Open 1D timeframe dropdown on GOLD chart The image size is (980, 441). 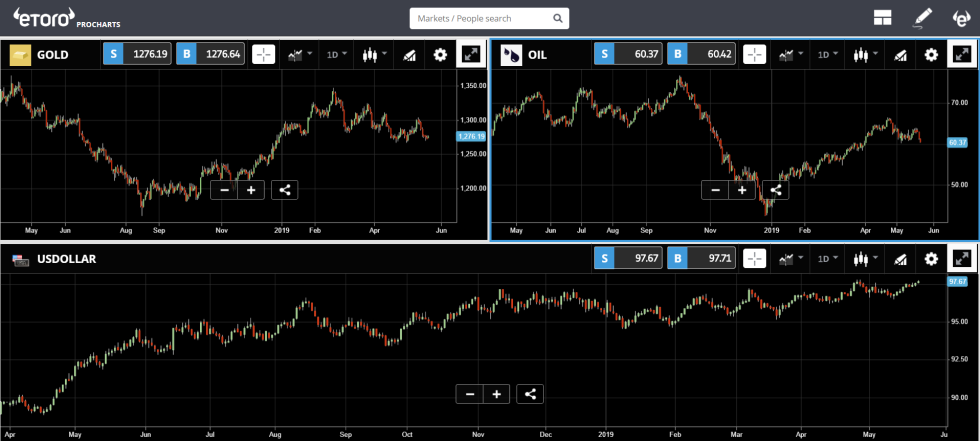coord(337,55)
